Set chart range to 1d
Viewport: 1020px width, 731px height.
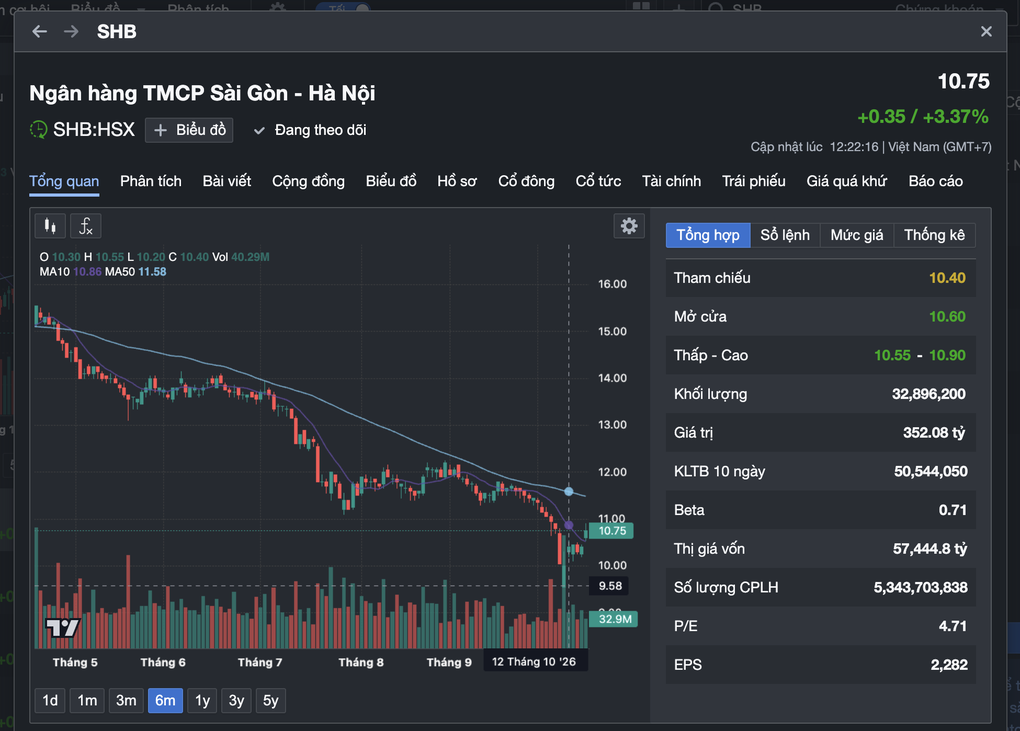click(50, 700)
